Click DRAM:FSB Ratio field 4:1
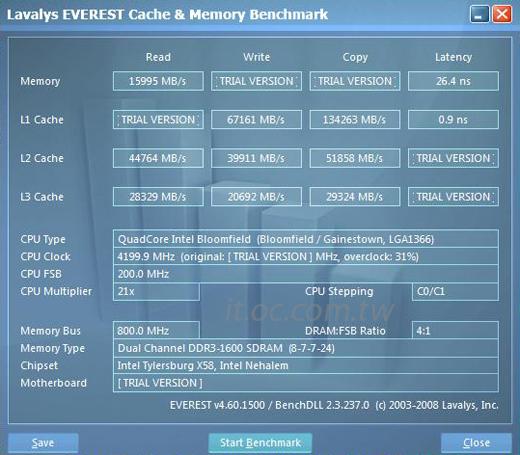This screenshot has height=455, width=520. coord(455,330)
